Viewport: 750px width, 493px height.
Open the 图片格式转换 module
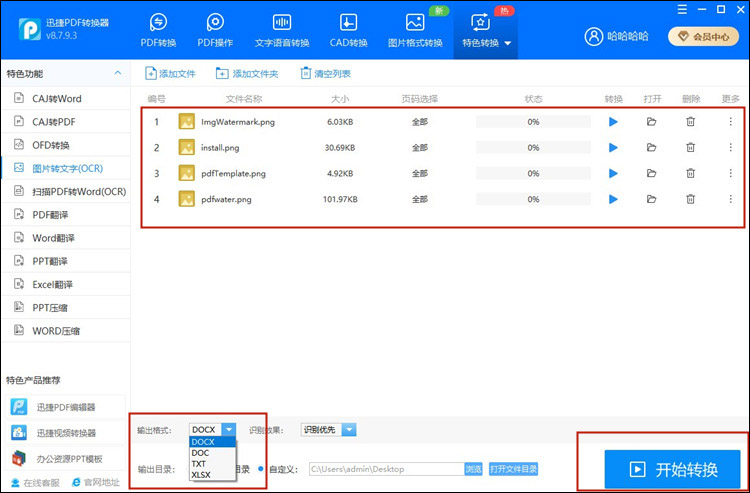(415, 30)
